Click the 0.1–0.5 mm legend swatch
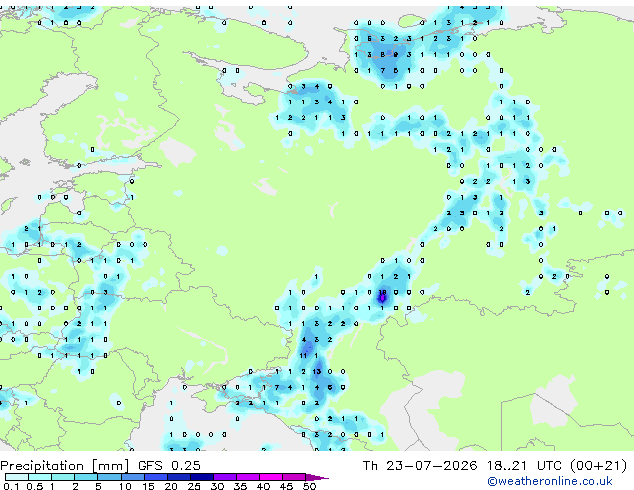 click(x=17, y=477)
